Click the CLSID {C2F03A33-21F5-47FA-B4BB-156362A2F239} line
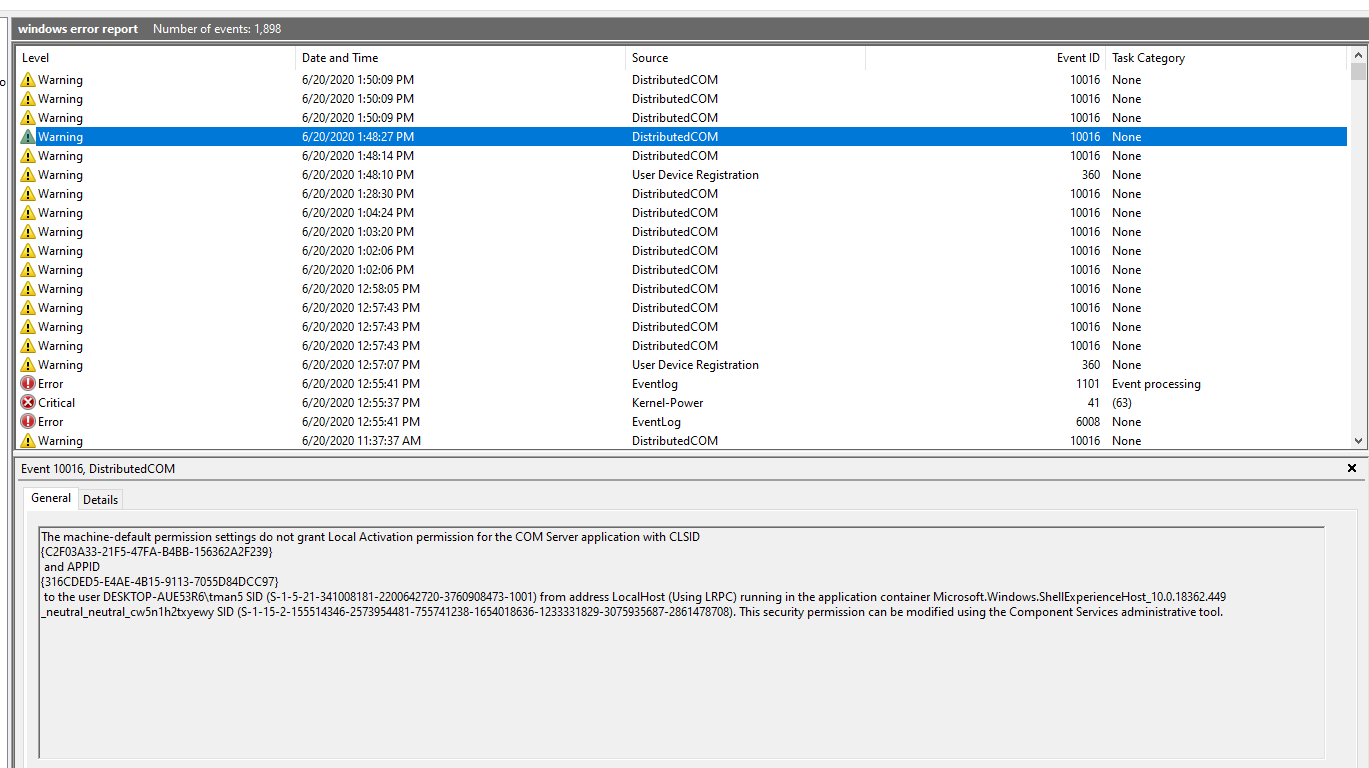Image resolution: width=1369 pixels, height=768 pixels. 156,552
